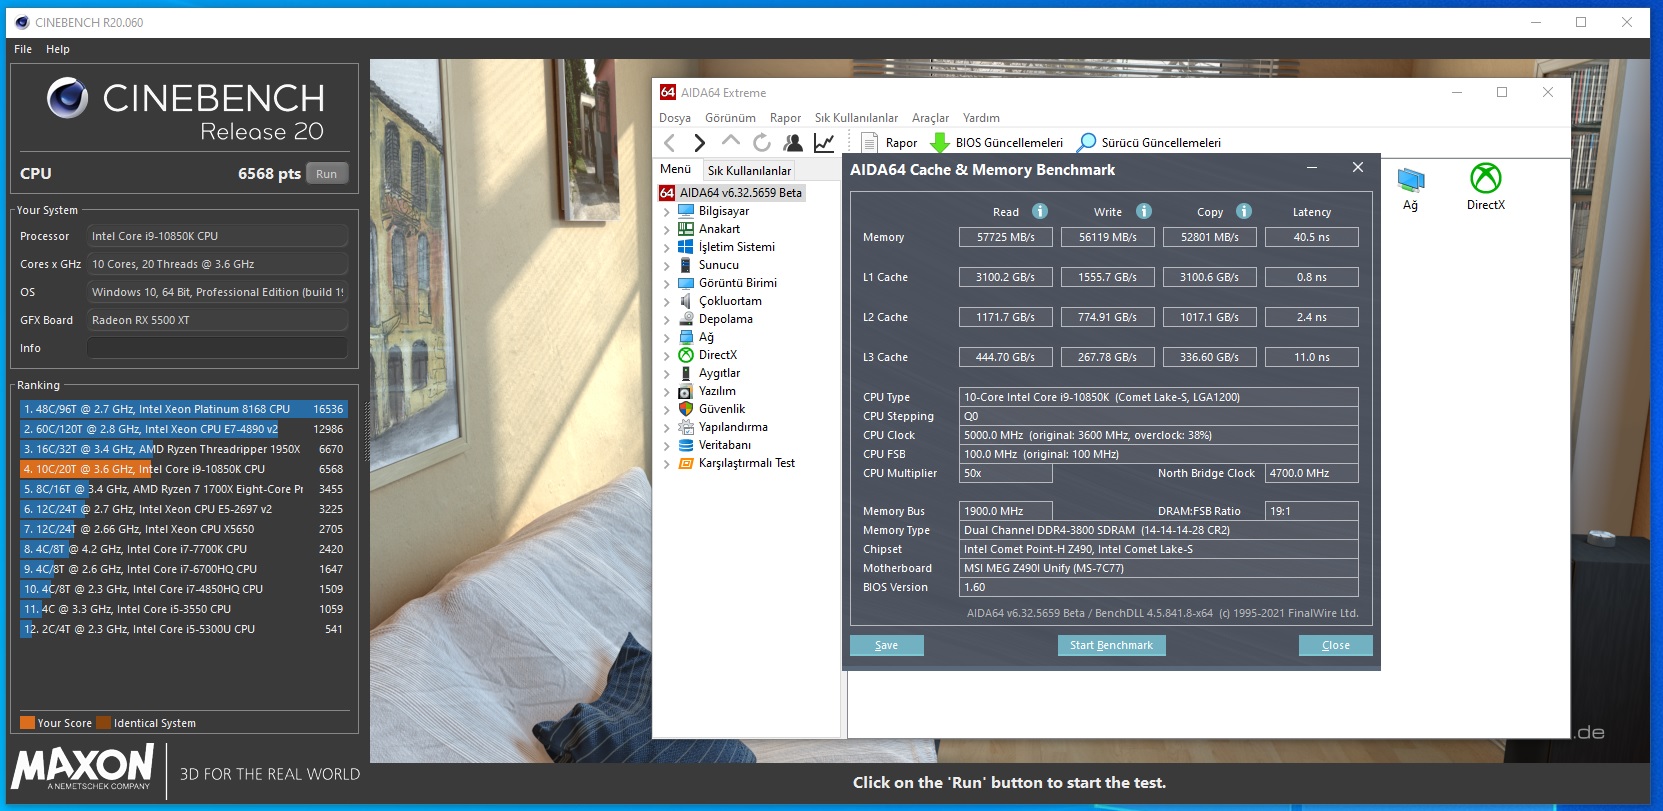1663x811 pixels.
Task: Click the Cinebench Info input field
Action: [x=217, y=348]
